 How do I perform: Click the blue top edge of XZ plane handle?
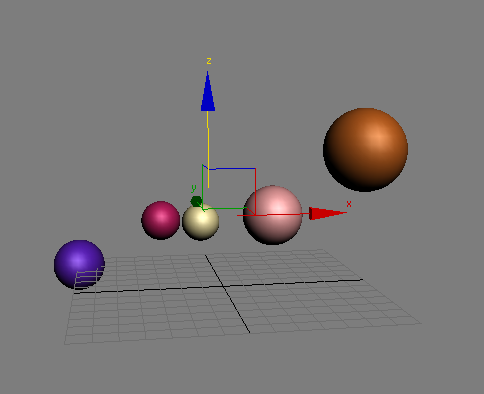tap(232, 169)
